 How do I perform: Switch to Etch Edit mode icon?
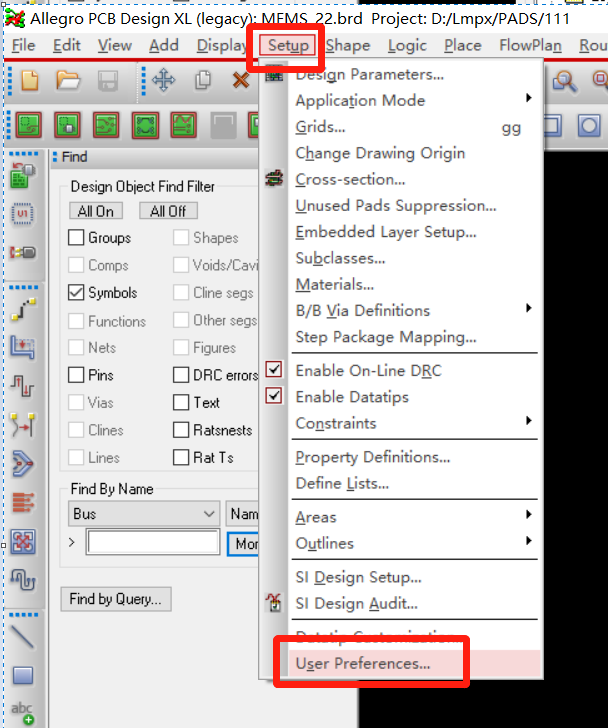[x=106, y=125]
